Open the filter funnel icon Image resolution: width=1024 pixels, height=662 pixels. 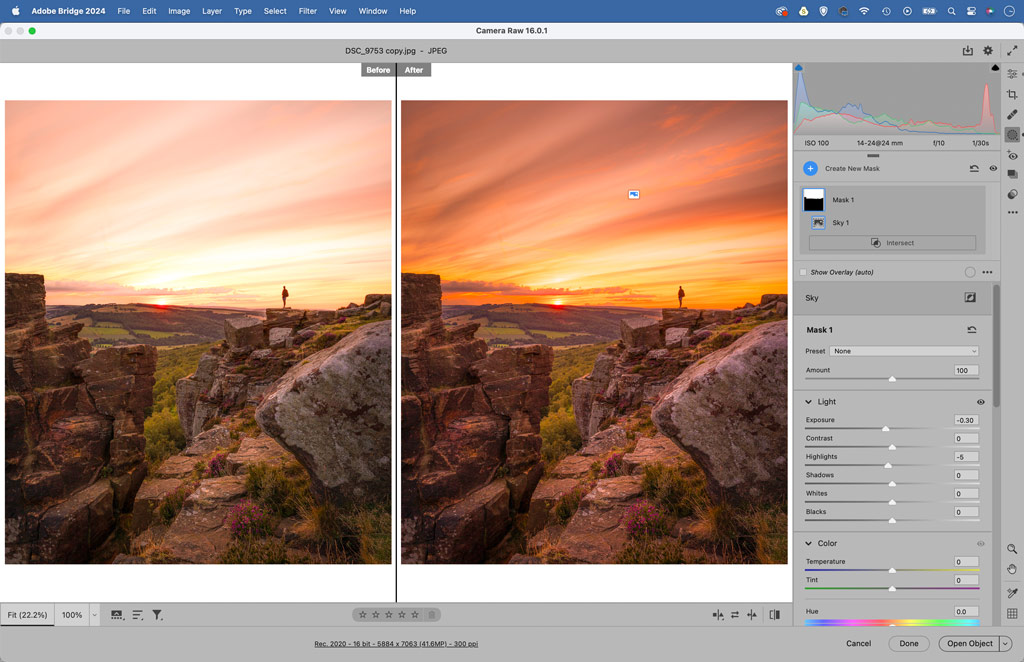pos(157,615)
